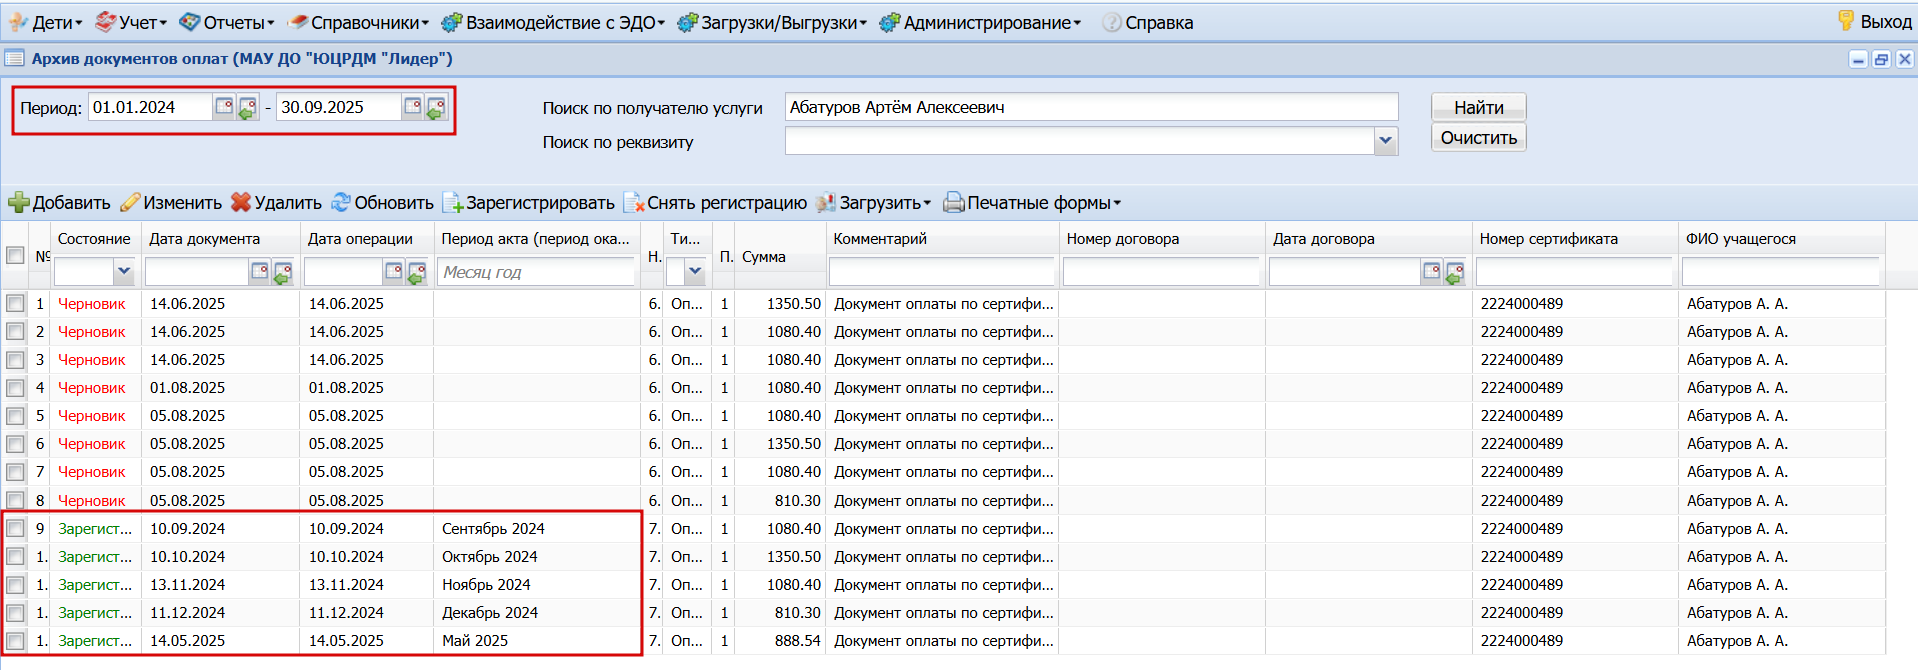
Task: Open the Печатные формы dropdown
Action: pyautogui.click(x=1032, y=203)
